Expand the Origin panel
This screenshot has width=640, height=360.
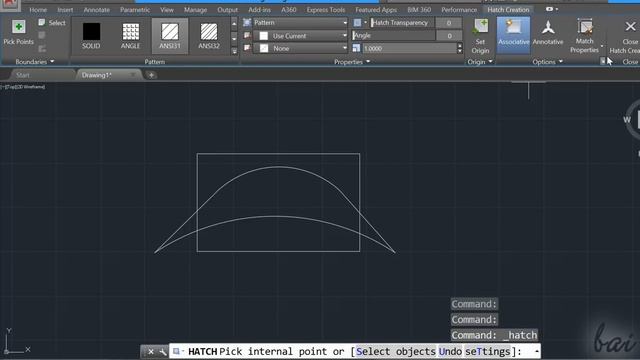tap(480, 62)
